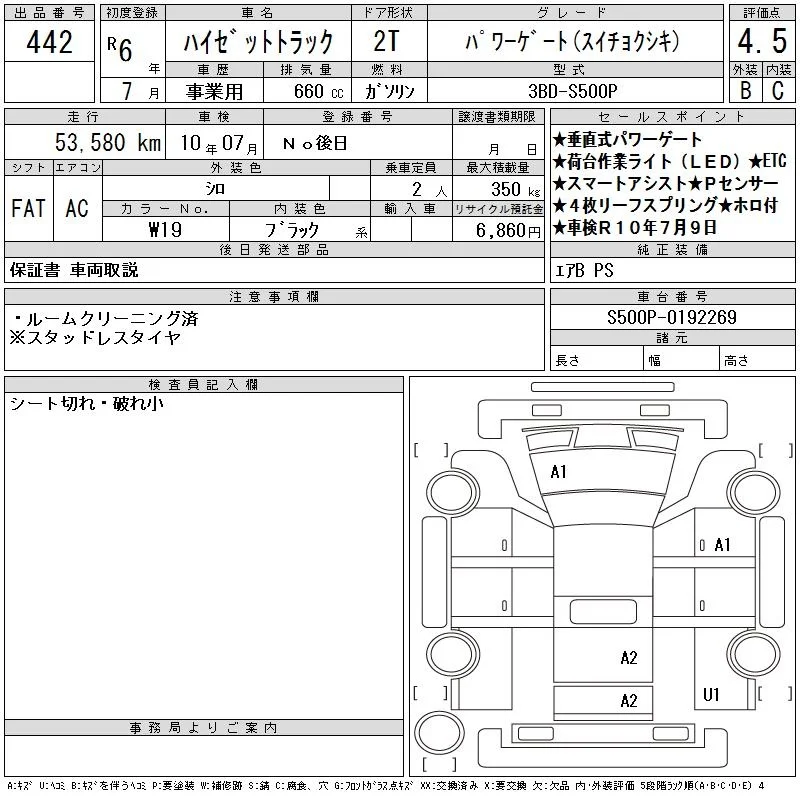Click the recycle deposit 6,860円 field
The height and width of the screenshot is (800, 800).
pos(498,230)
